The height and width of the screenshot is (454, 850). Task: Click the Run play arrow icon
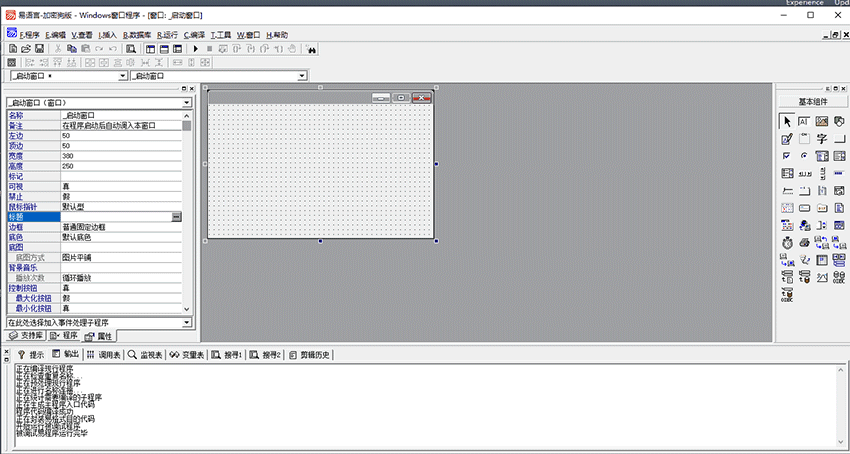(196, 49)
